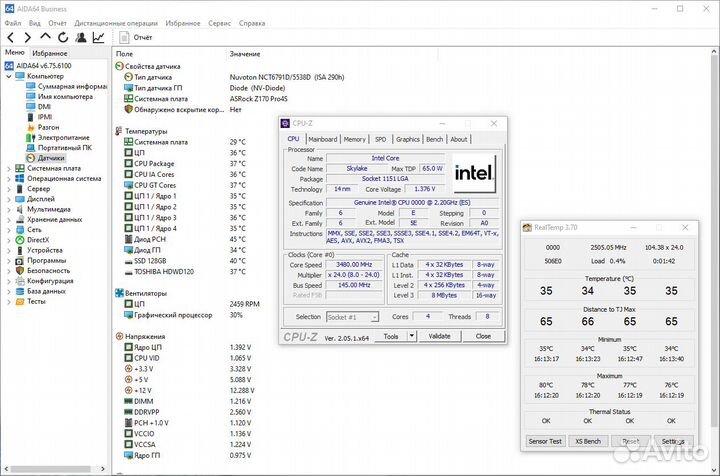This screenshot has height=476, width=720.
Task: Click the Свойства датчика section icon
Action: (119, 67)
